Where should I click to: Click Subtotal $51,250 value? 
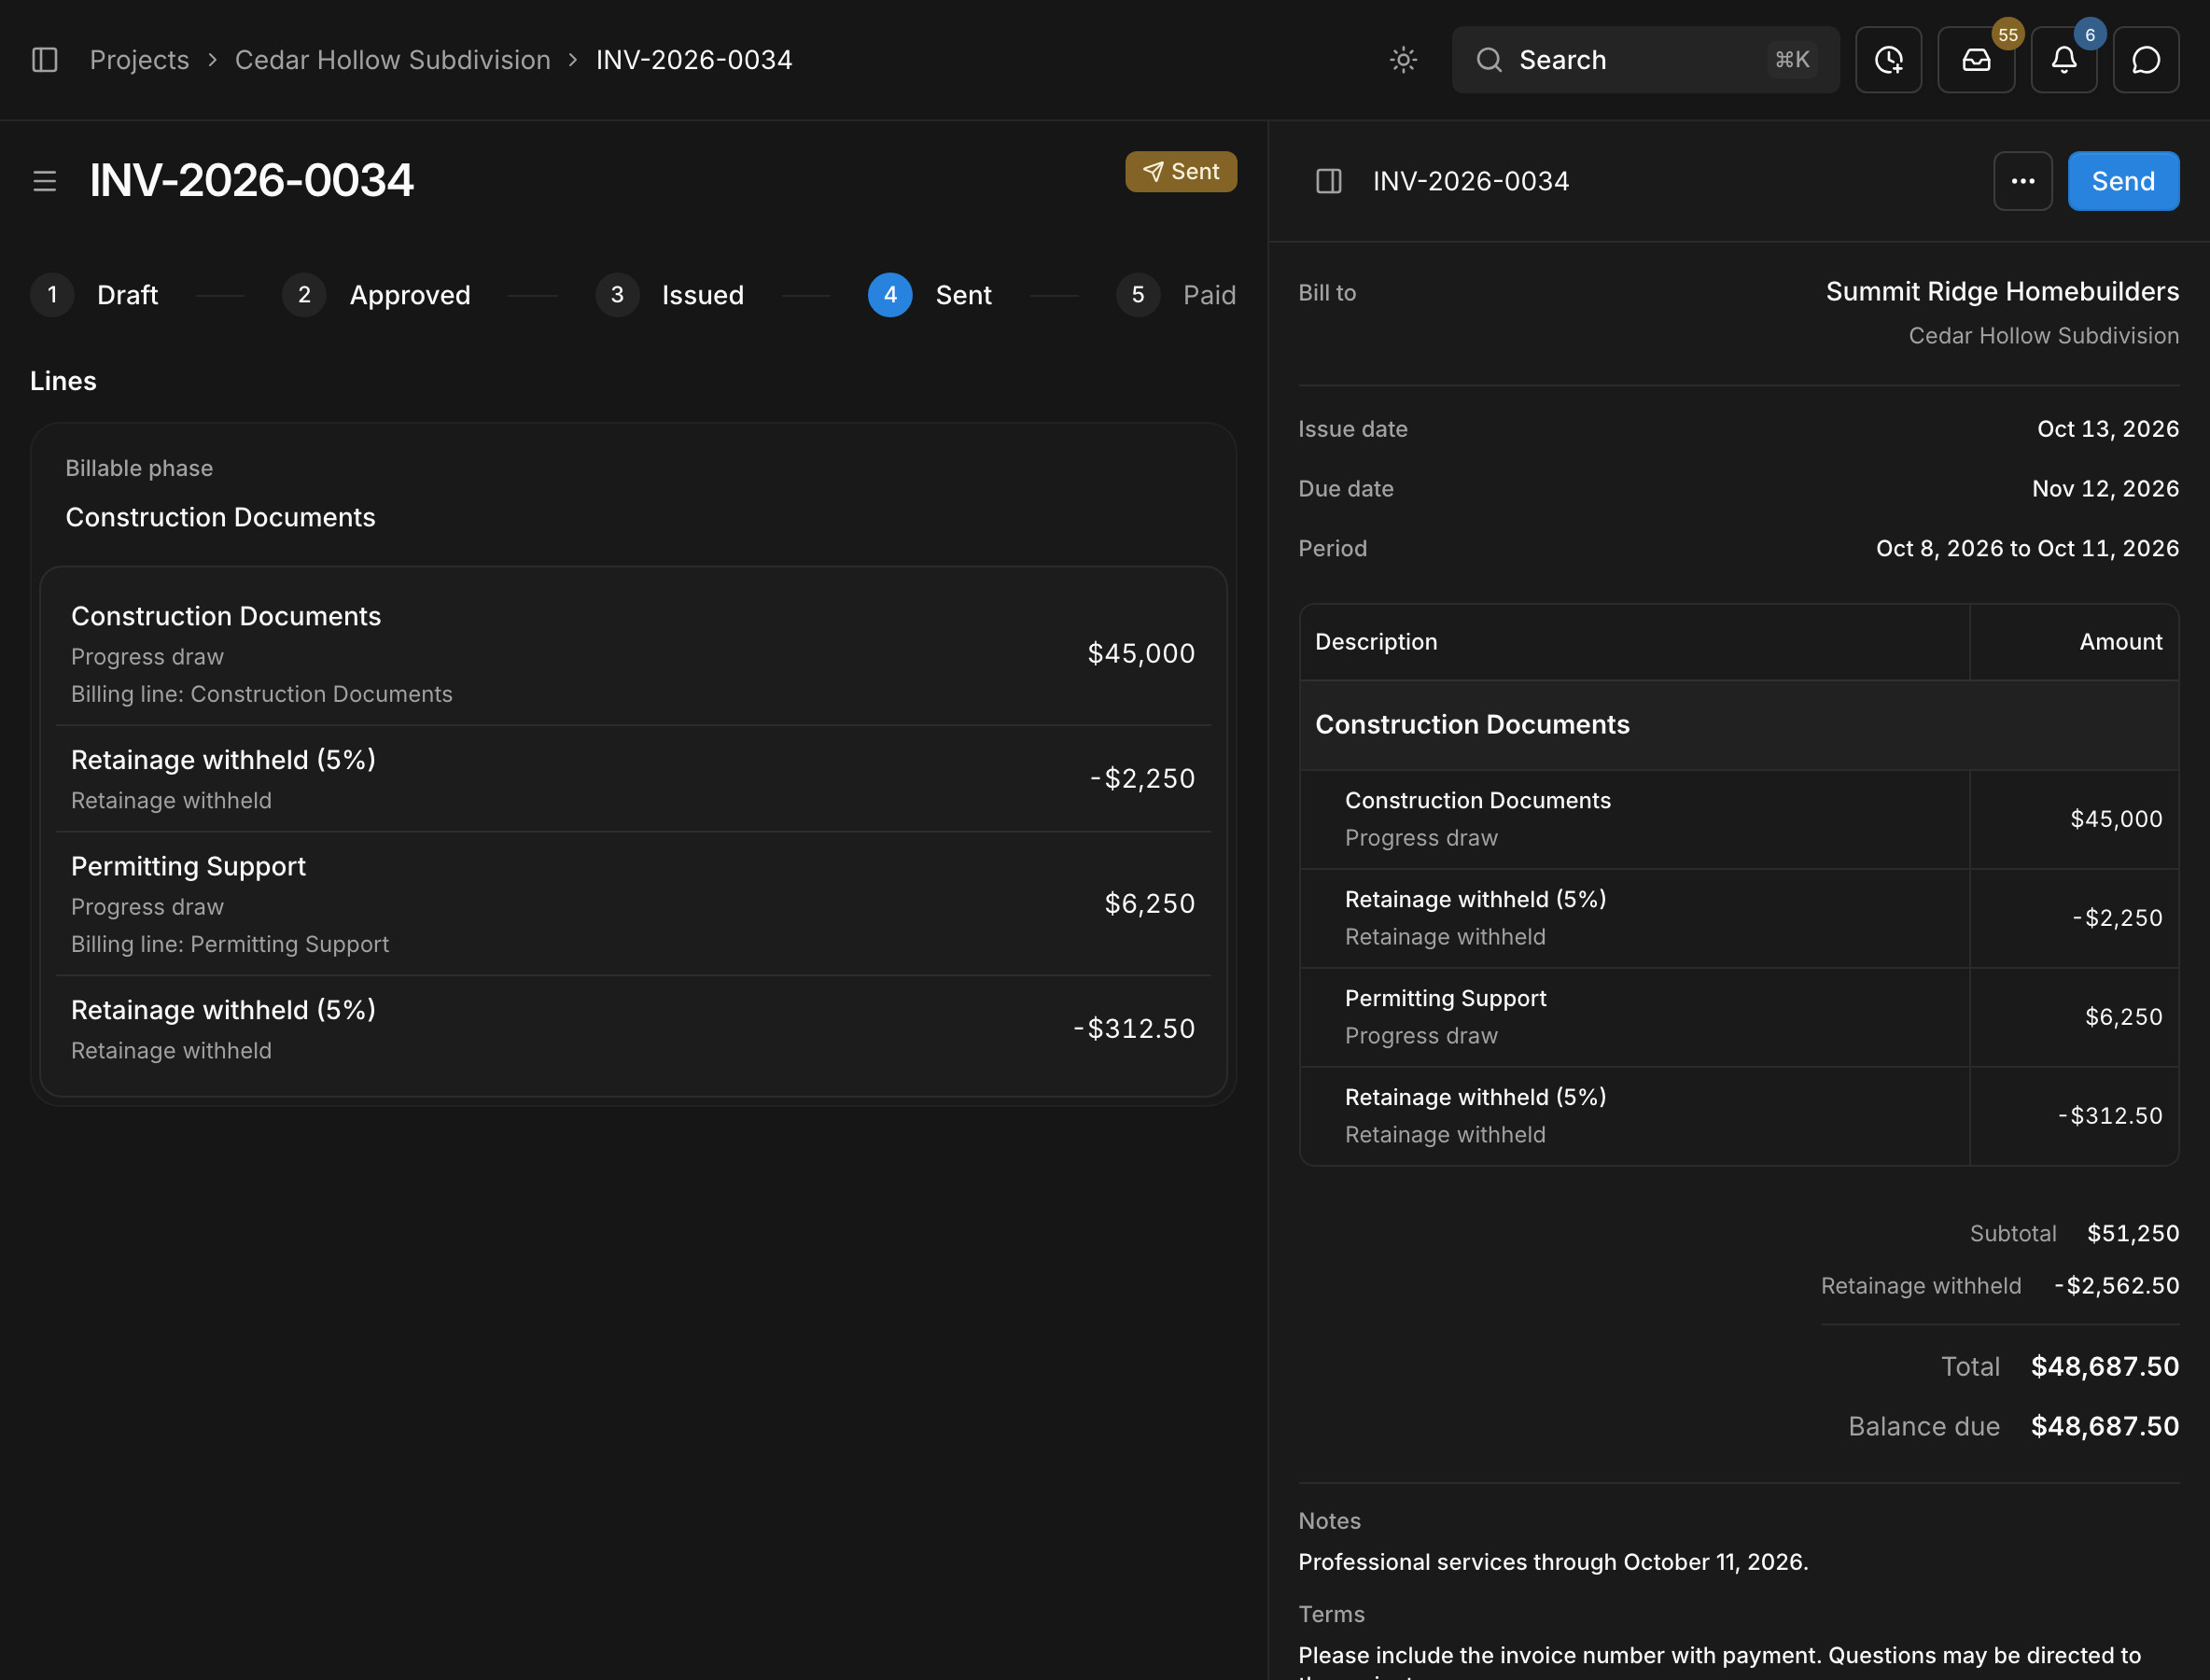(2133, 1234)
